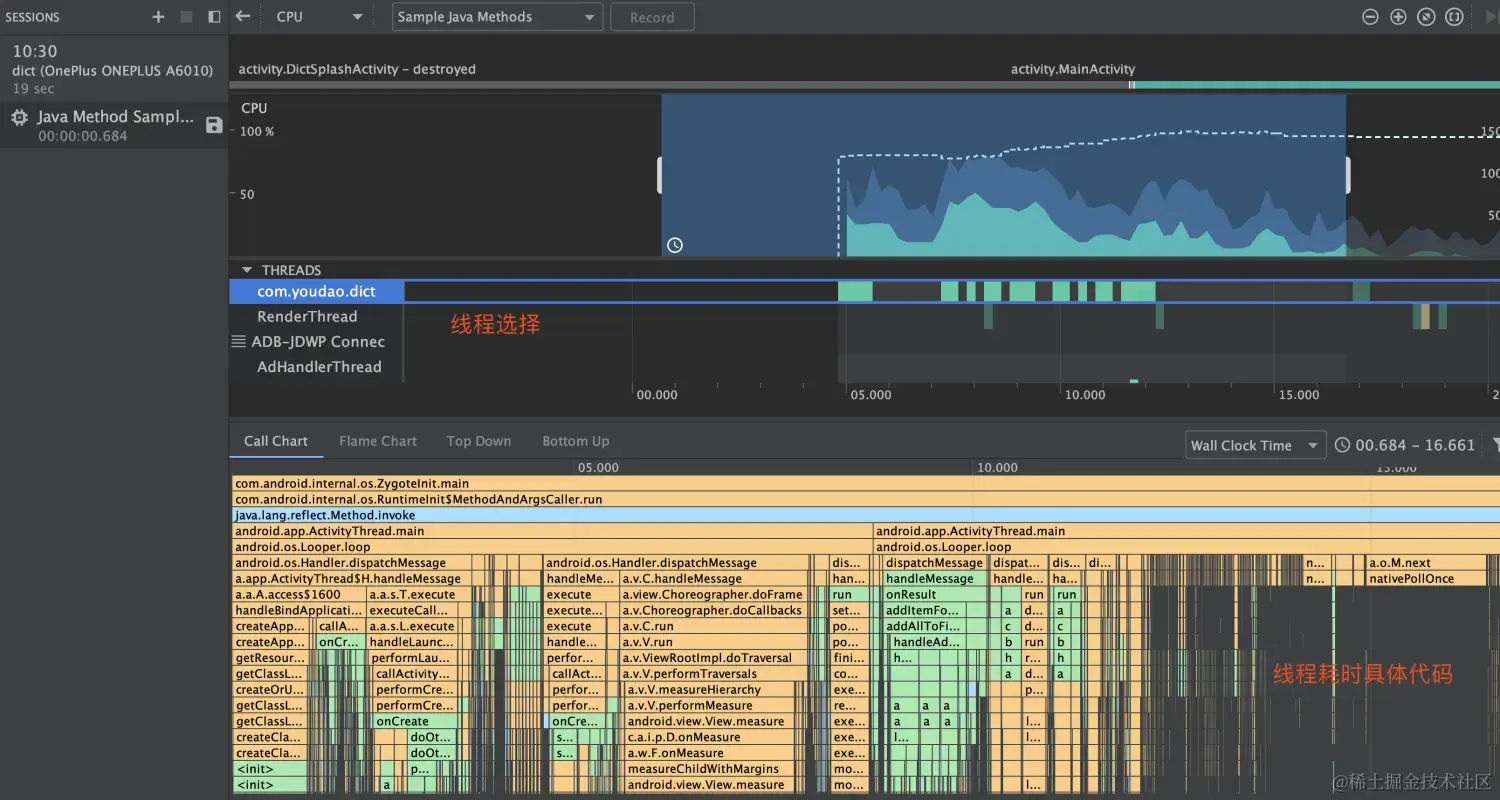
Task: Reset zoom with the diagonal arrow icon
Action: pos(1426,17)
